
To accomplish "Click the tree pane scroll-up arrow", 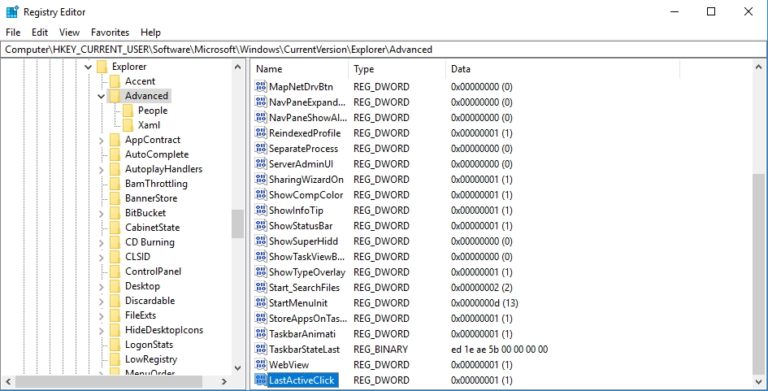I will pos(238,67).
